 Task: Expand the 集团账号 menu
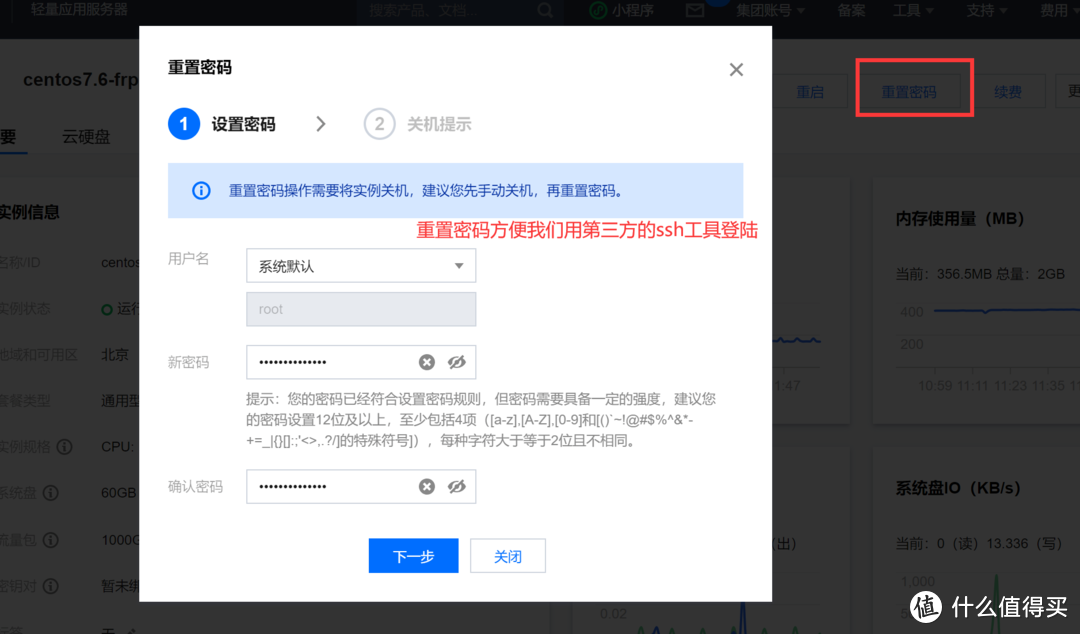point(770,10)
